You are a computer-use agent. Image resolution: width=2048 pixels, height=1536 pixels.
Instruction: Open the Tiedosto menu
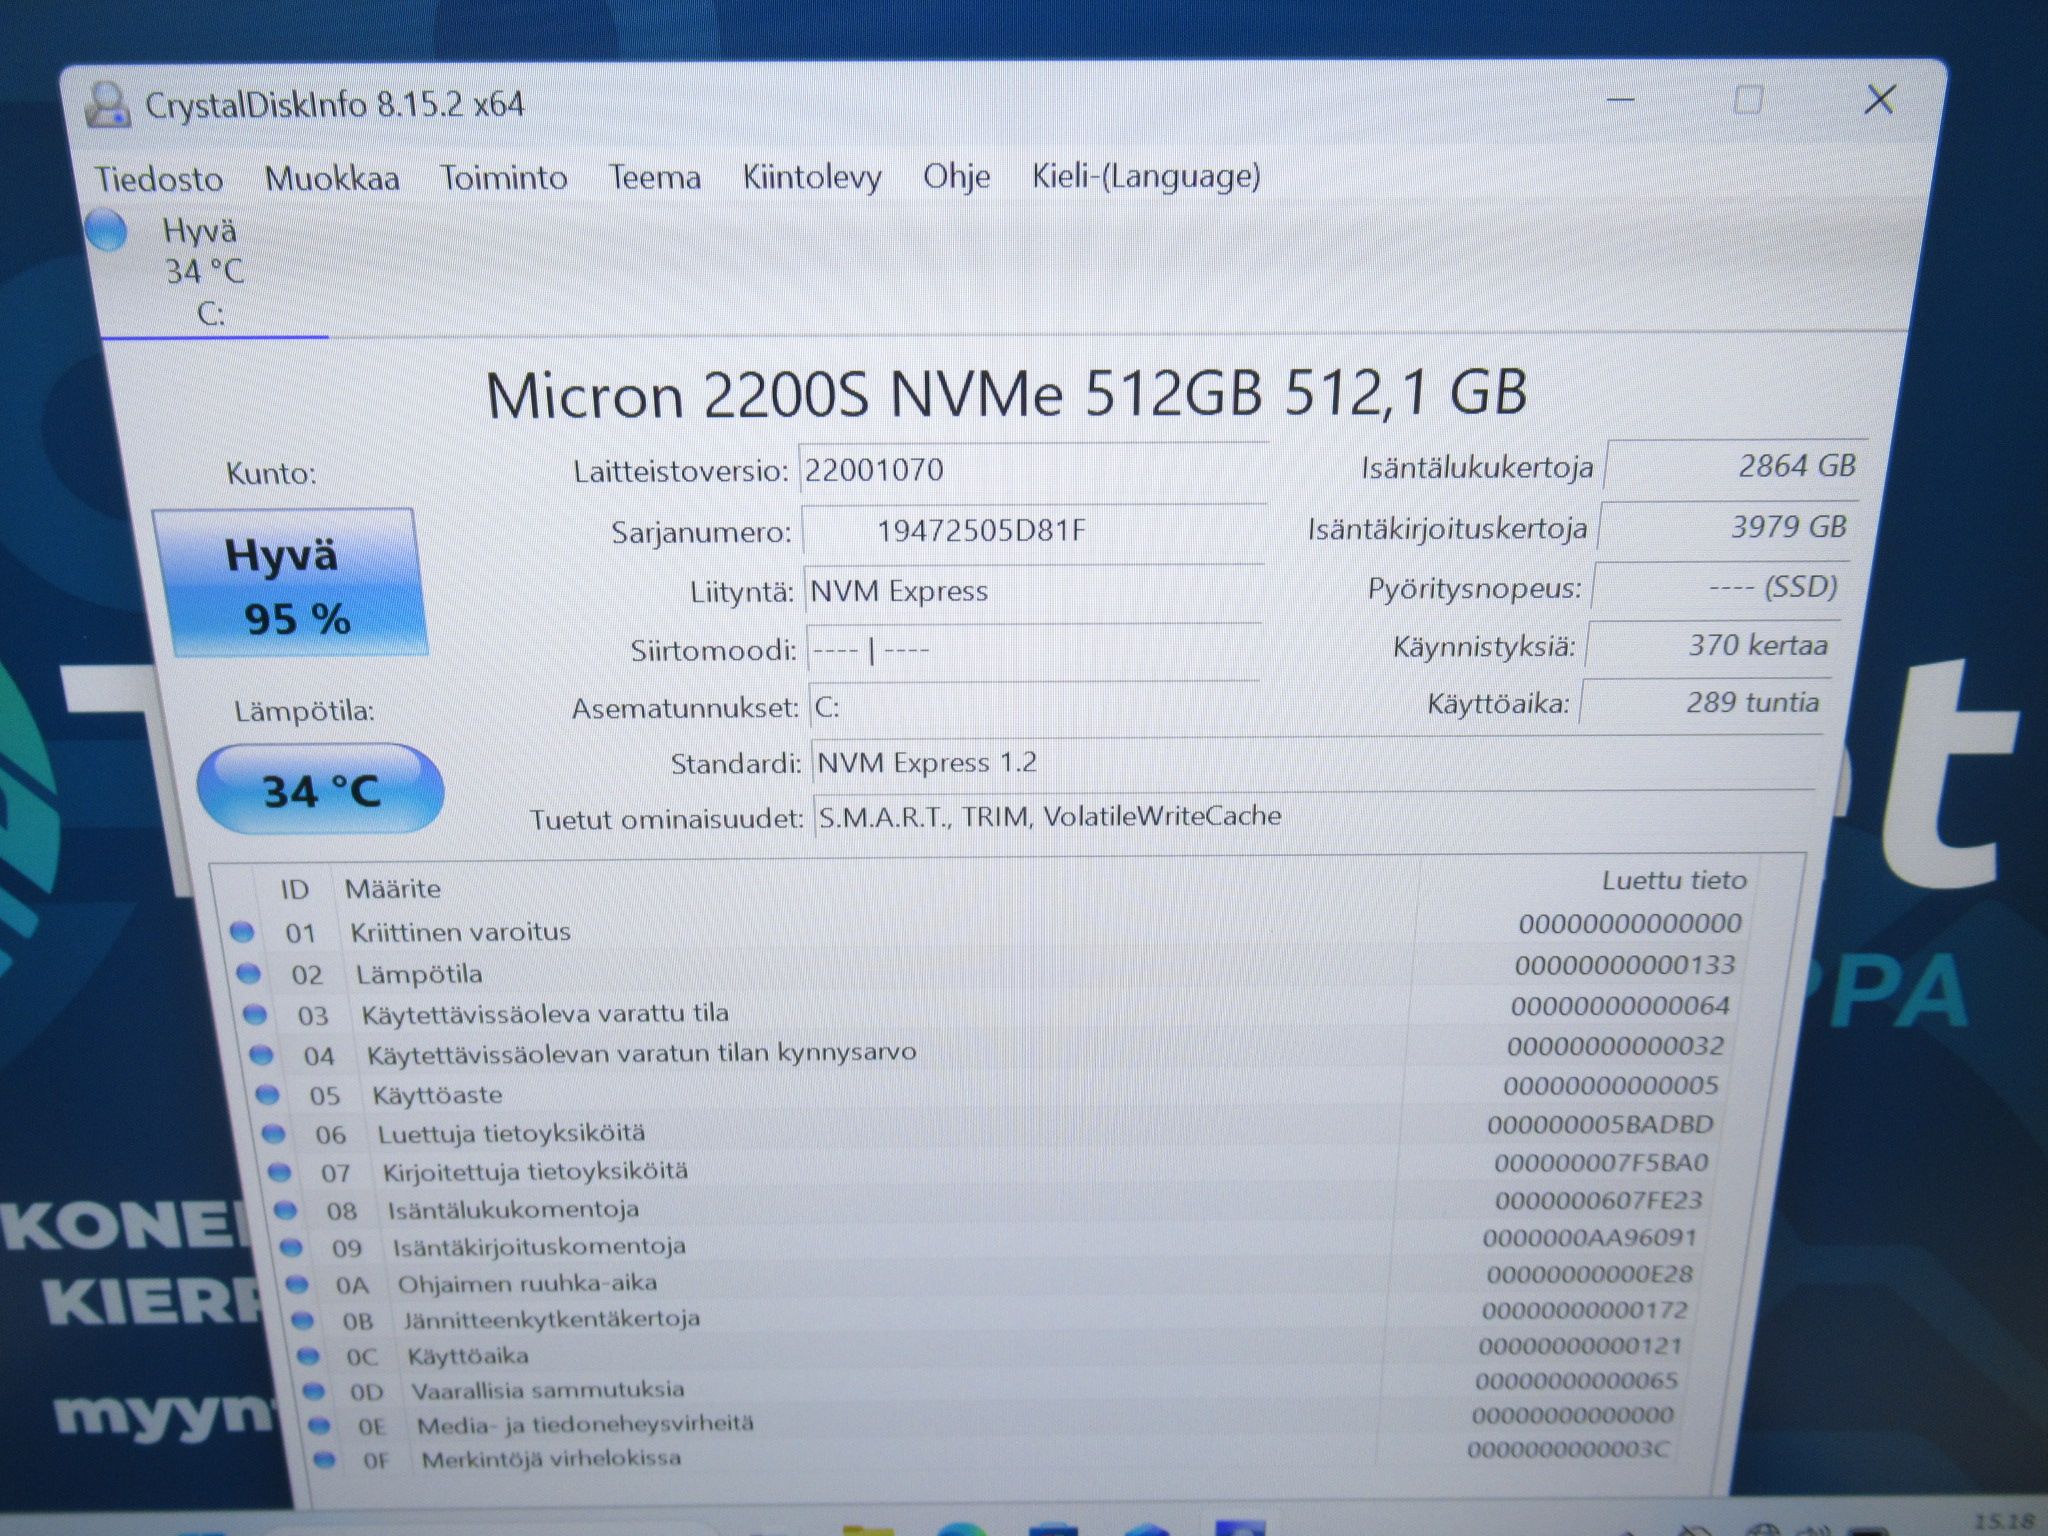(159, 179)
